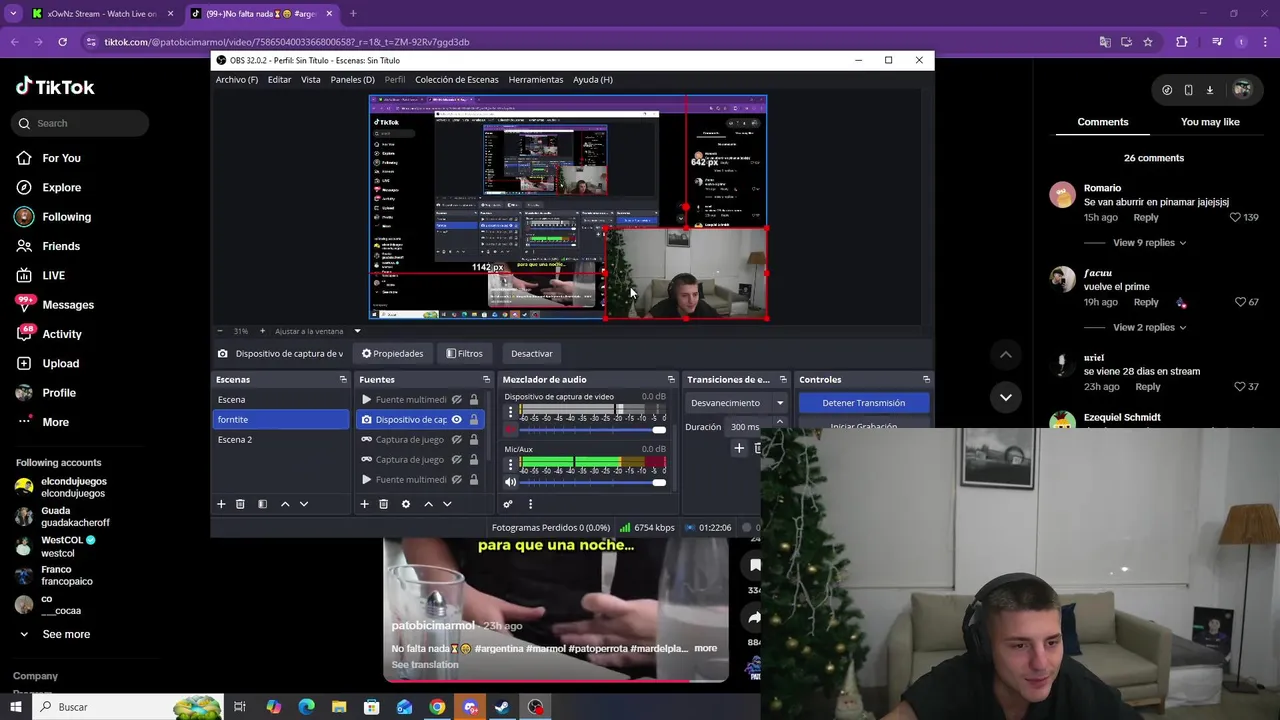The image size is (1280, 720).
Task: Add a new scene in Escenas panel
Action: click(x=221, y=504)
